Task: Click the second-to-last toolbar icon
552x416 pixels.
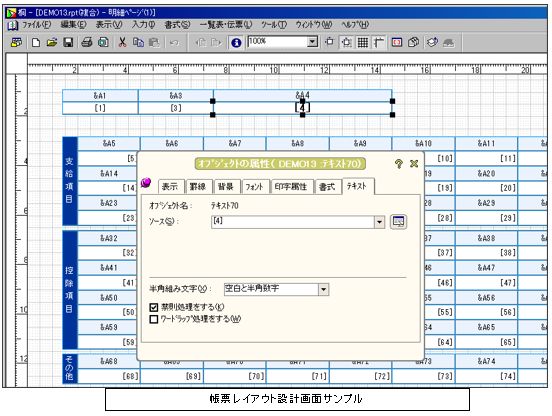Action: [x=432, y=43]
